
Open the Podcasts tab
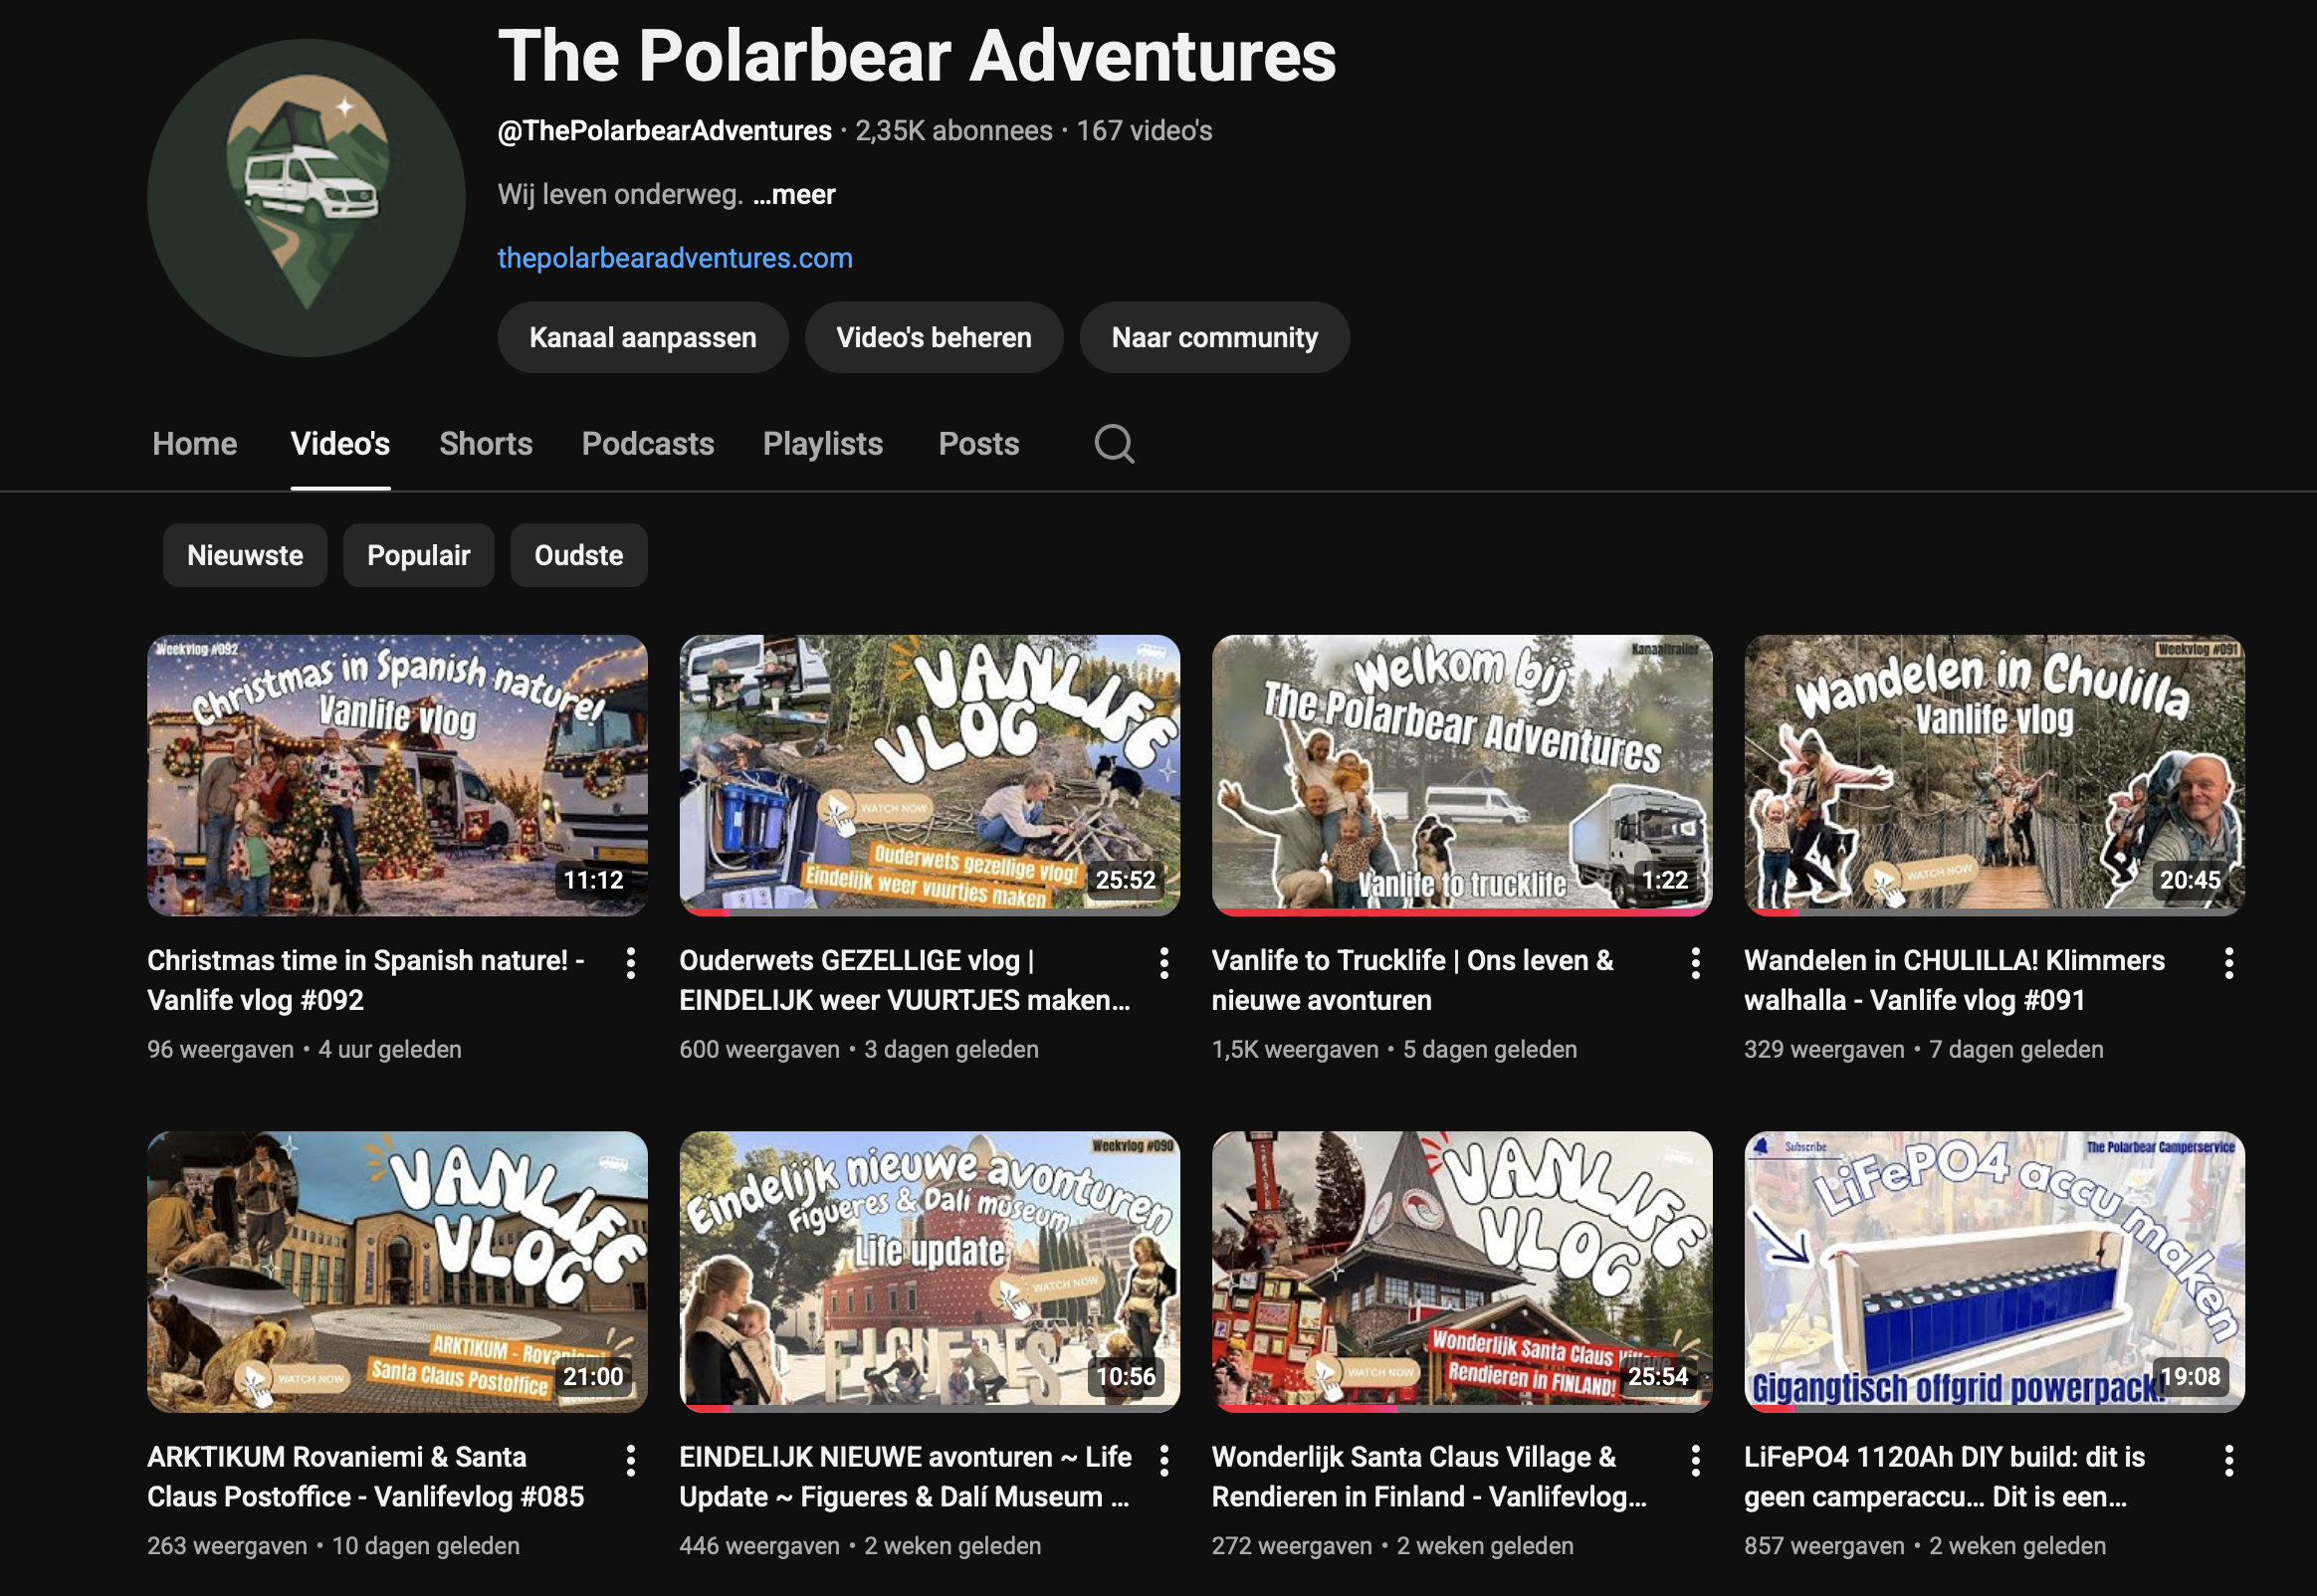coord(648,443)
